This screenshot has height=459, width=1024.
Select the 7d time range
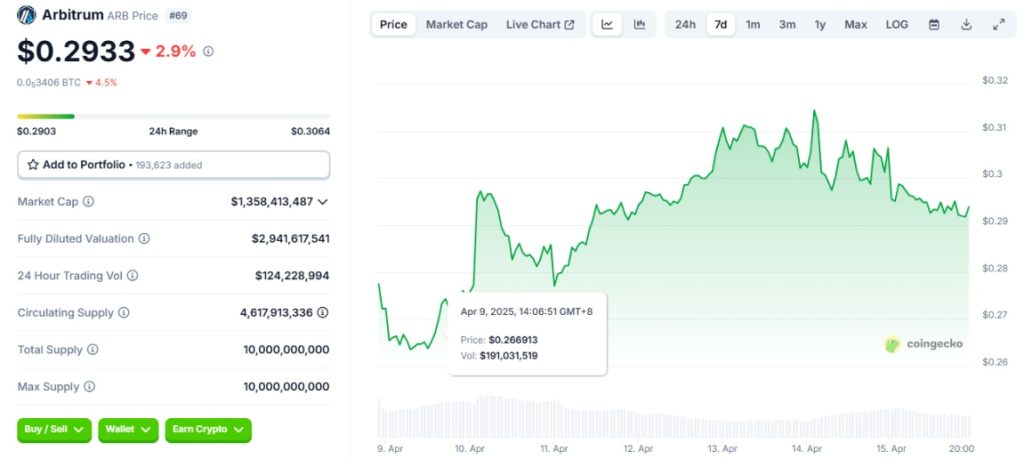click(x=720, y=25)
